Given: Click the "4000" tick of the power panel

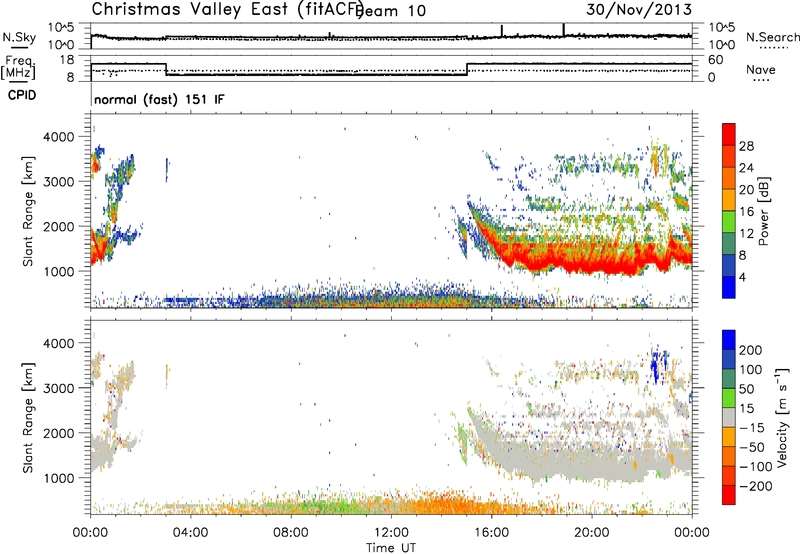Looking at the screenshot, I should tap(59, 137).
